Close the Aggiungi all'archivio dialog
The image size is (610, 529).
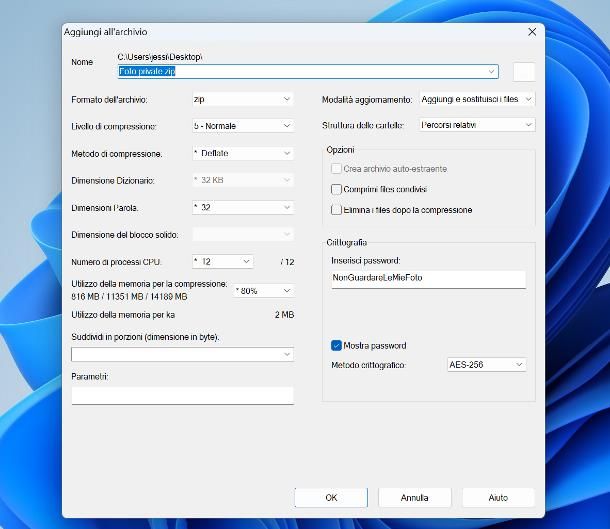tap(532, 32)
